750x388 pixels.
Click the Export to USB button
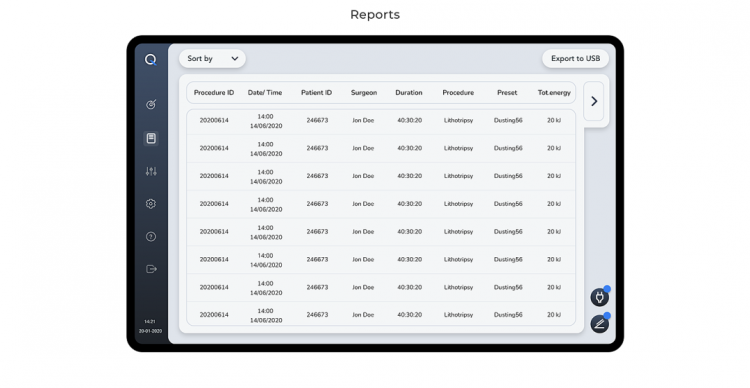[x=575, y=58]
